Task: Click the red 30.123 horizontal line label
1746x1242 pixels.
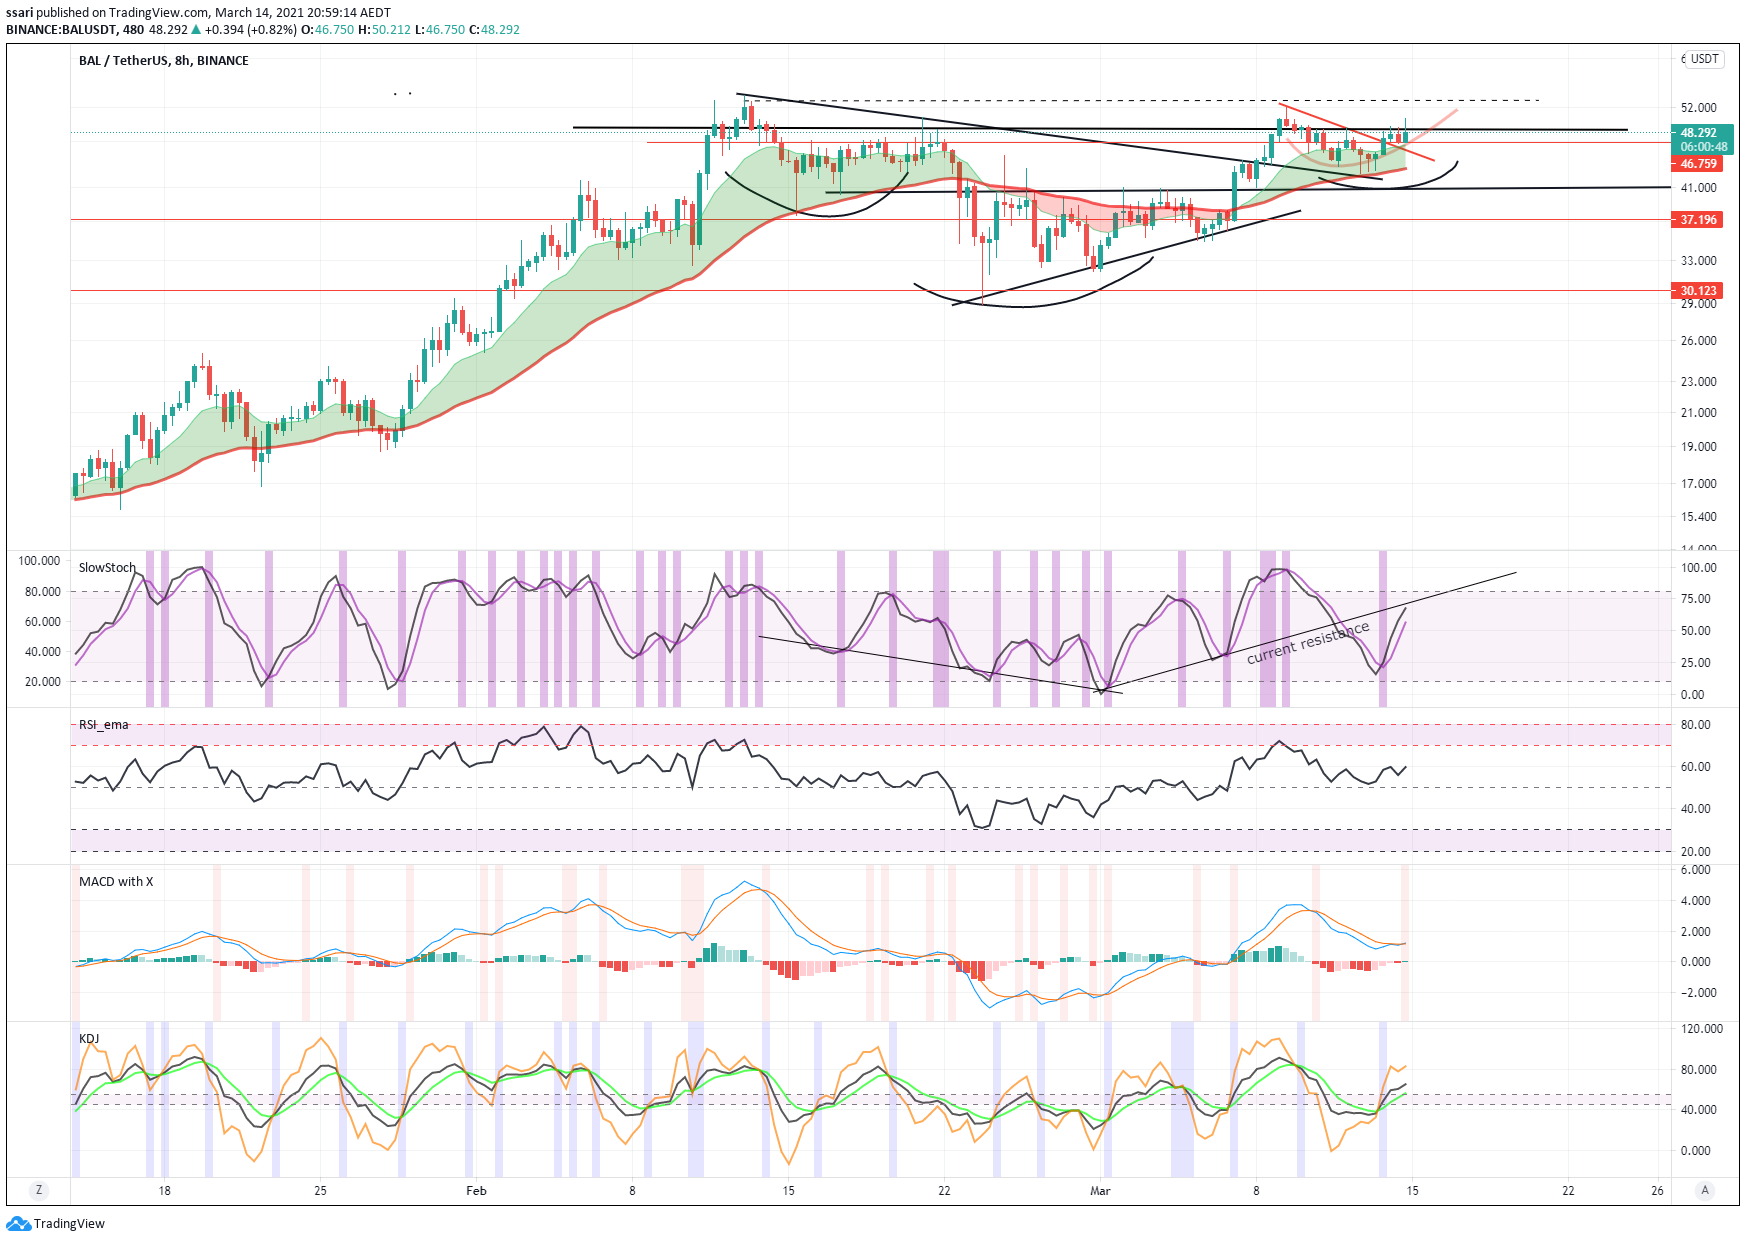Action: point(1698,291)
